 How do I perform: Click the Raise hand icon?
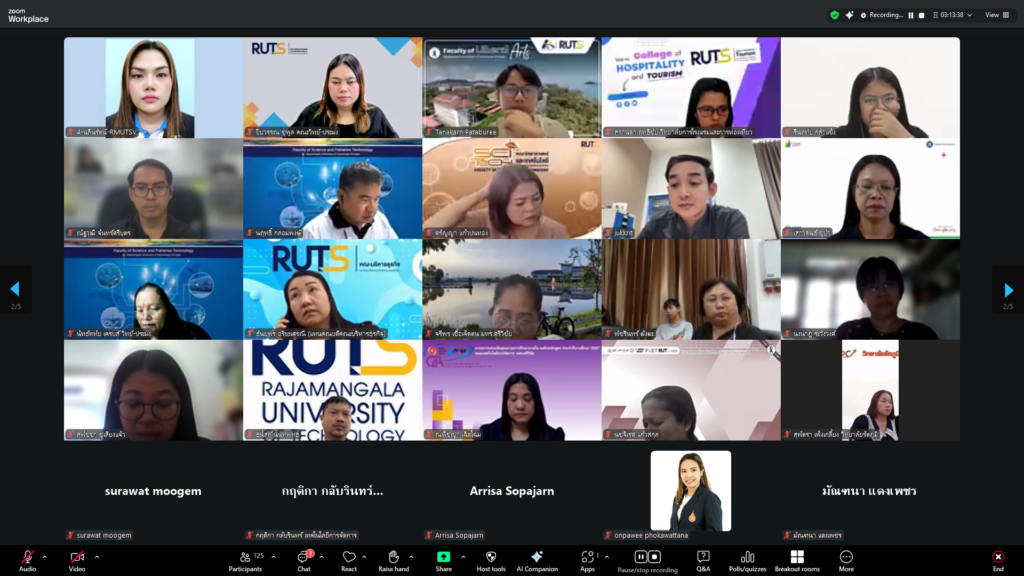pyautogui.click(x=393, y=557)
